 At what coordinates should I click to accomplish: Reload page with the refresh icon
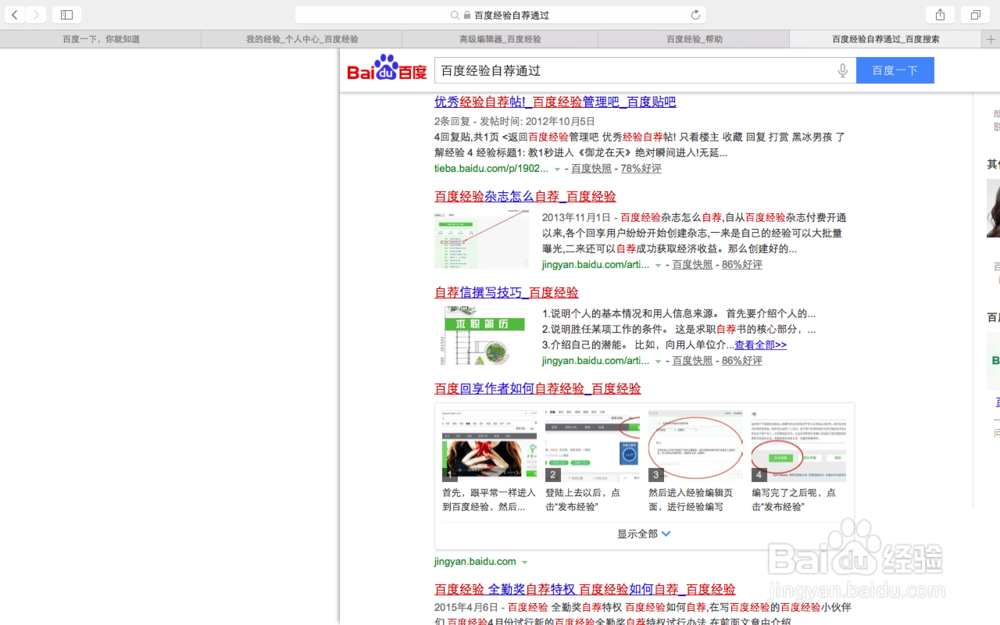click(x=695, y=15)
